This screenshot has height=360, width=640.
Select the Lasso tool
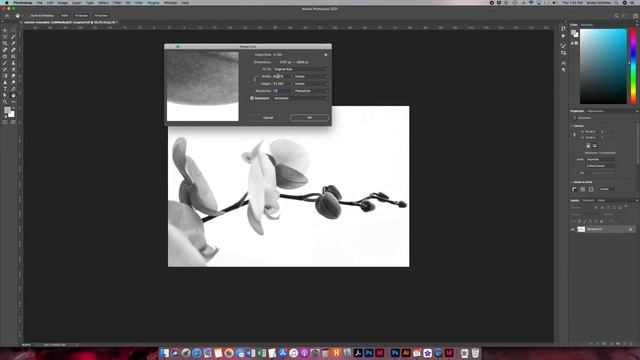[5, 37]
